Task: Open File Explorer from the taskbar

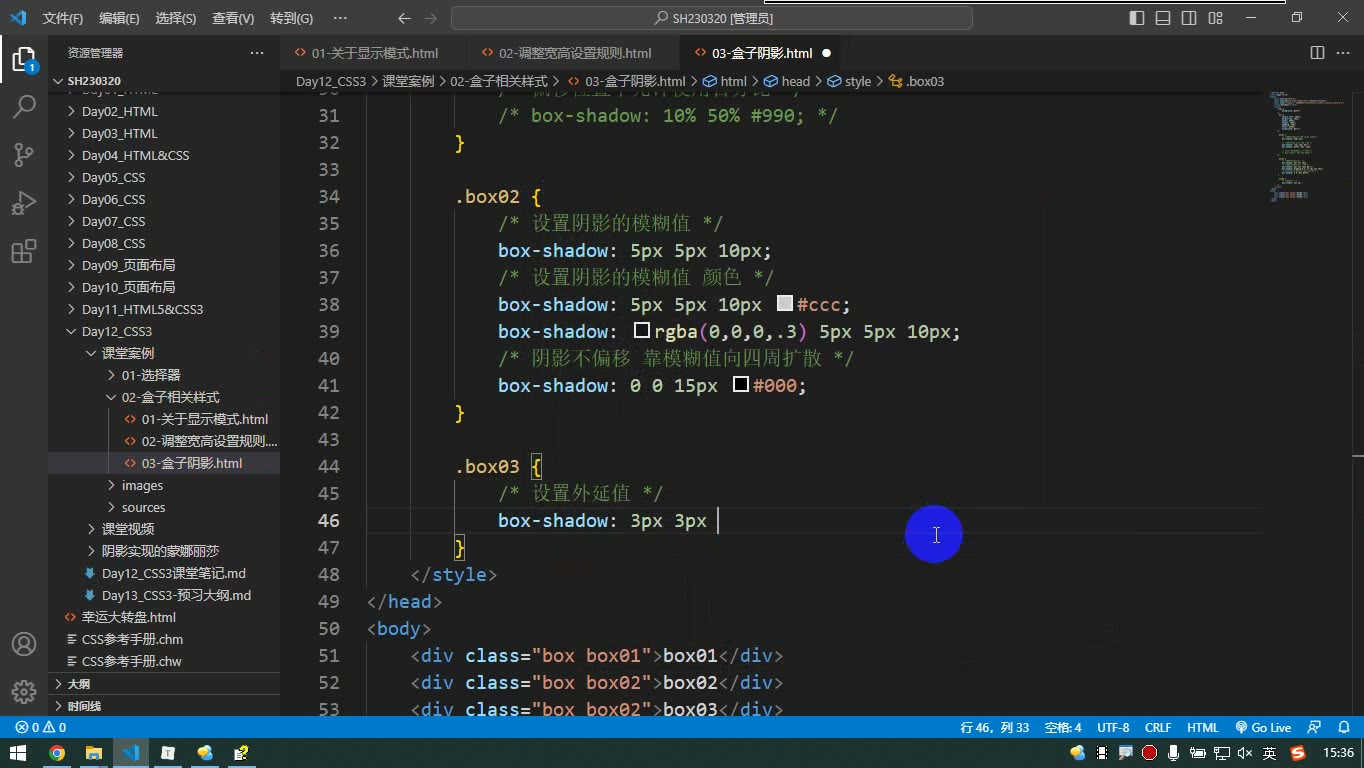Action: click(x=93, y=753)
